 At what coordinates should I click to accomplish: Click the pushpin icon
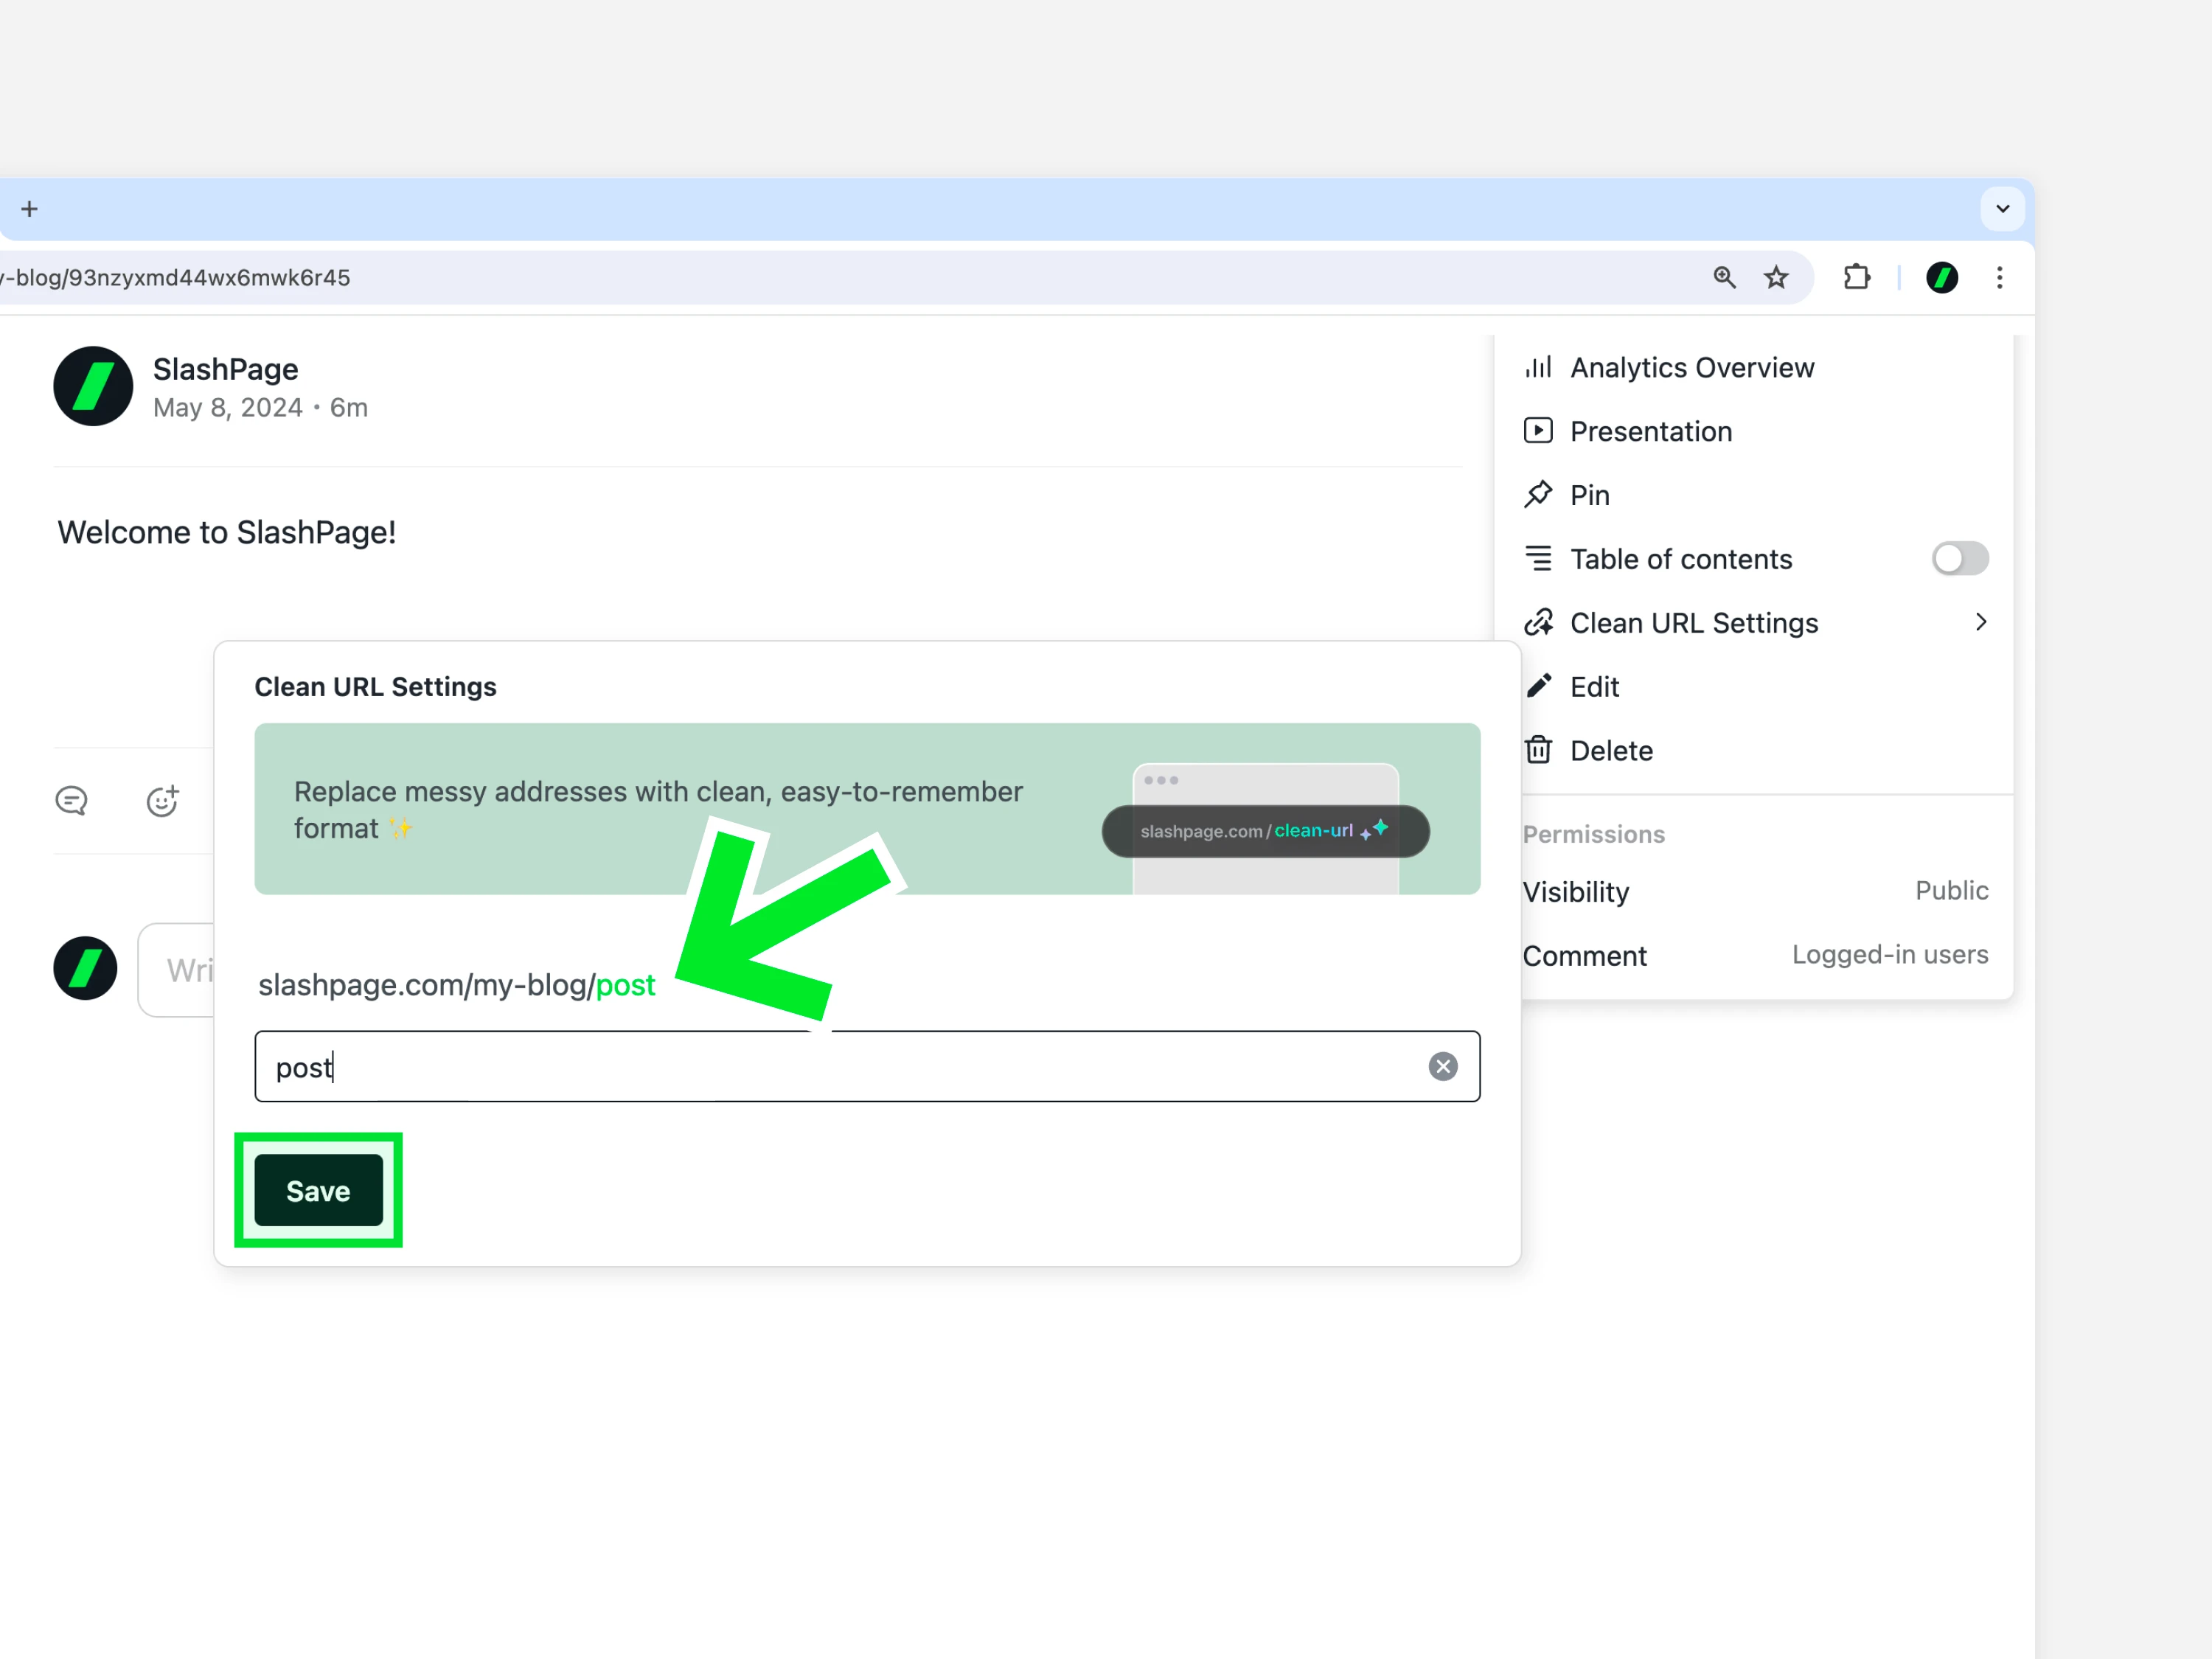[1538, 494]
